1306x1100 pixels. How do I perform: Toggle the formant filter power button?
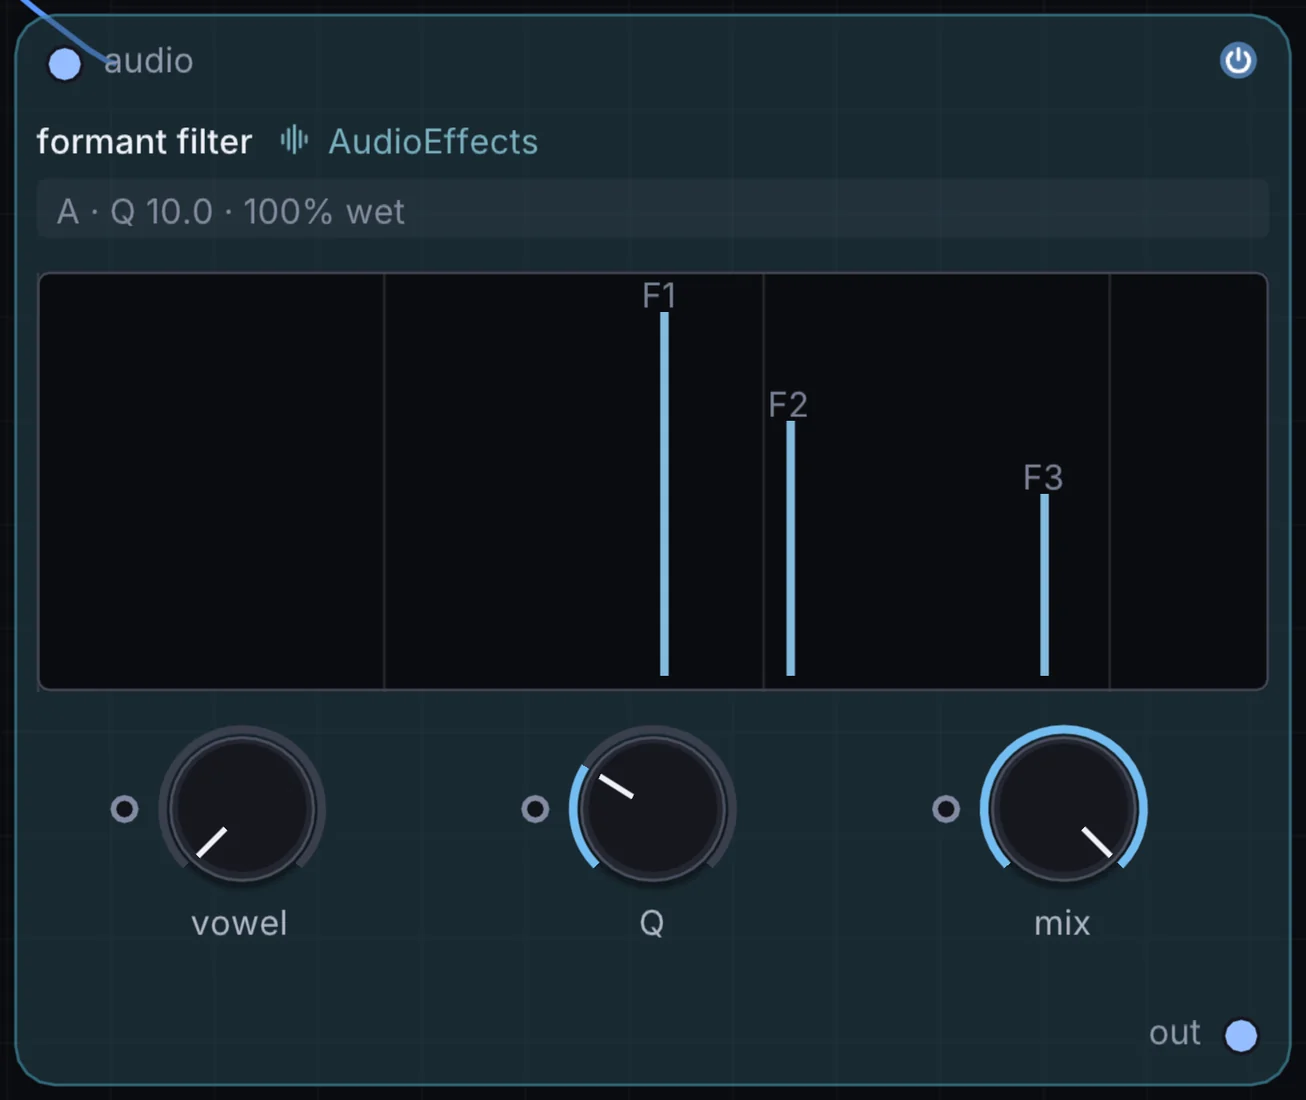pyautogui.click(x=1238, y=61)
